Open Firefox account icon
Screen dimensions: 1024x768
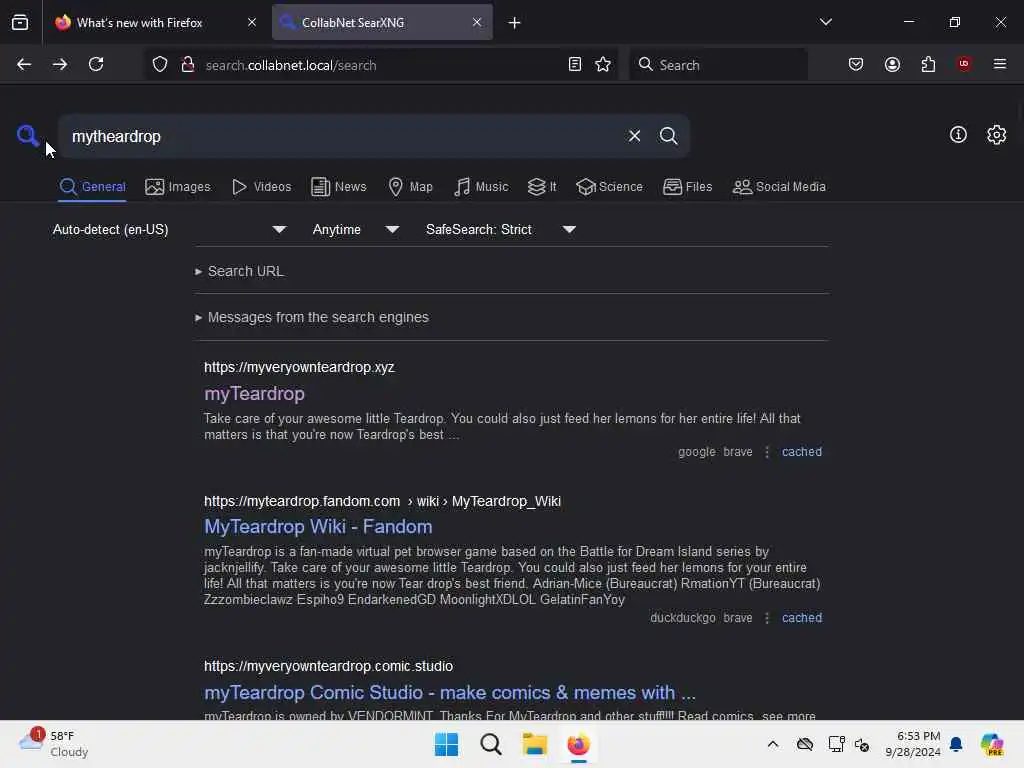point(892,64)
